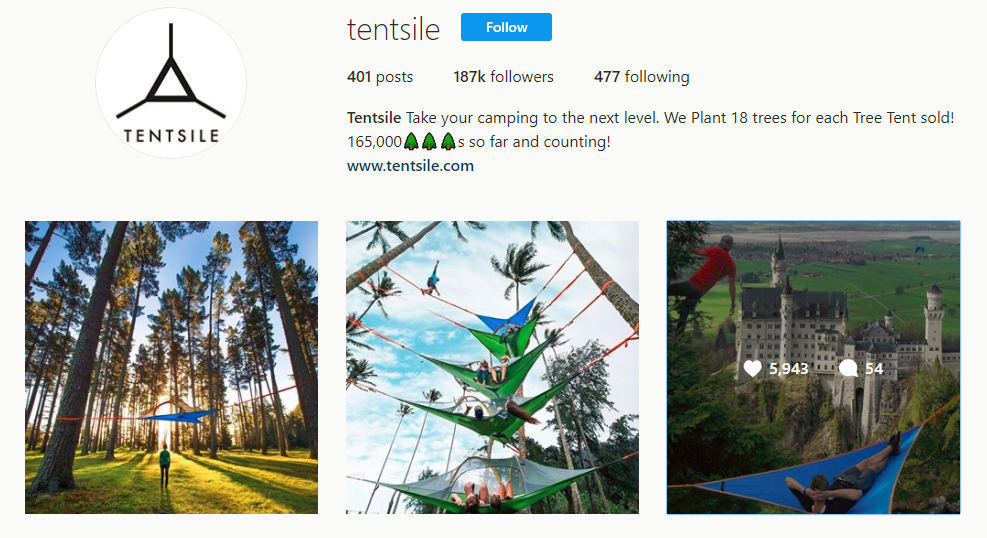Click the 165,000 trees count text
The height and width of the screenshot is (538, 987).
point(374,142)
